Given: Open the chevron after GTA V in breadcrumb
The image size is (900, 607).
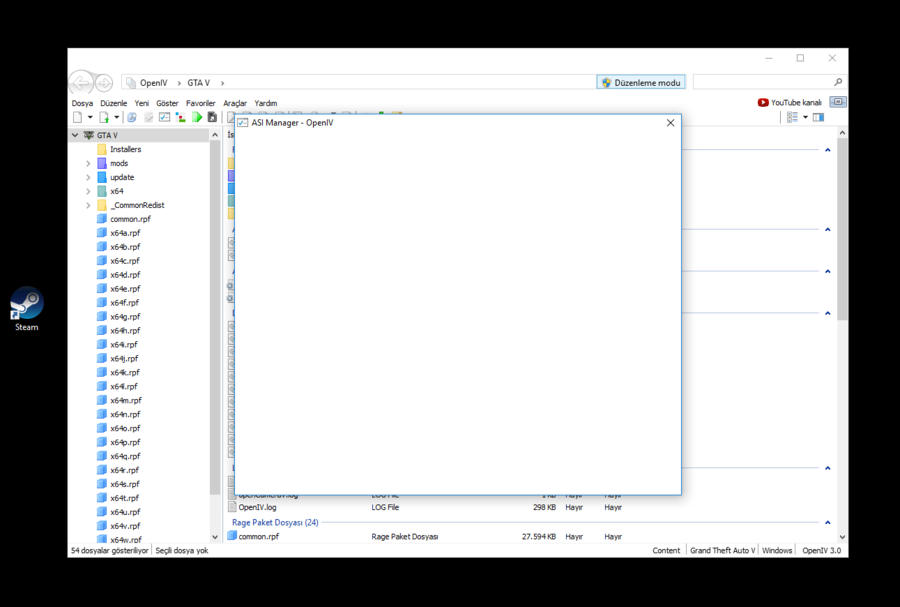Looking at the screenshot, I should [x=223, y=83].
